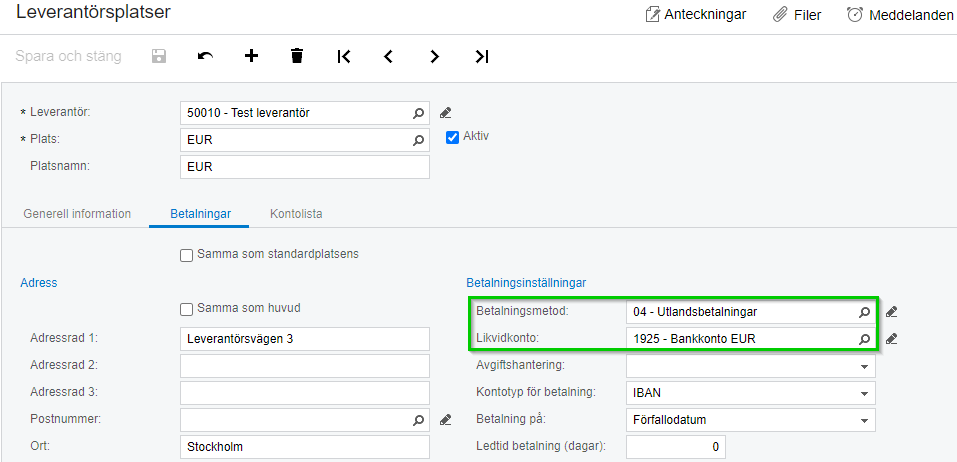Check Samma som standardplatsens
The height and width of the screenshot is (462, 957).
[x=187, y=255]
